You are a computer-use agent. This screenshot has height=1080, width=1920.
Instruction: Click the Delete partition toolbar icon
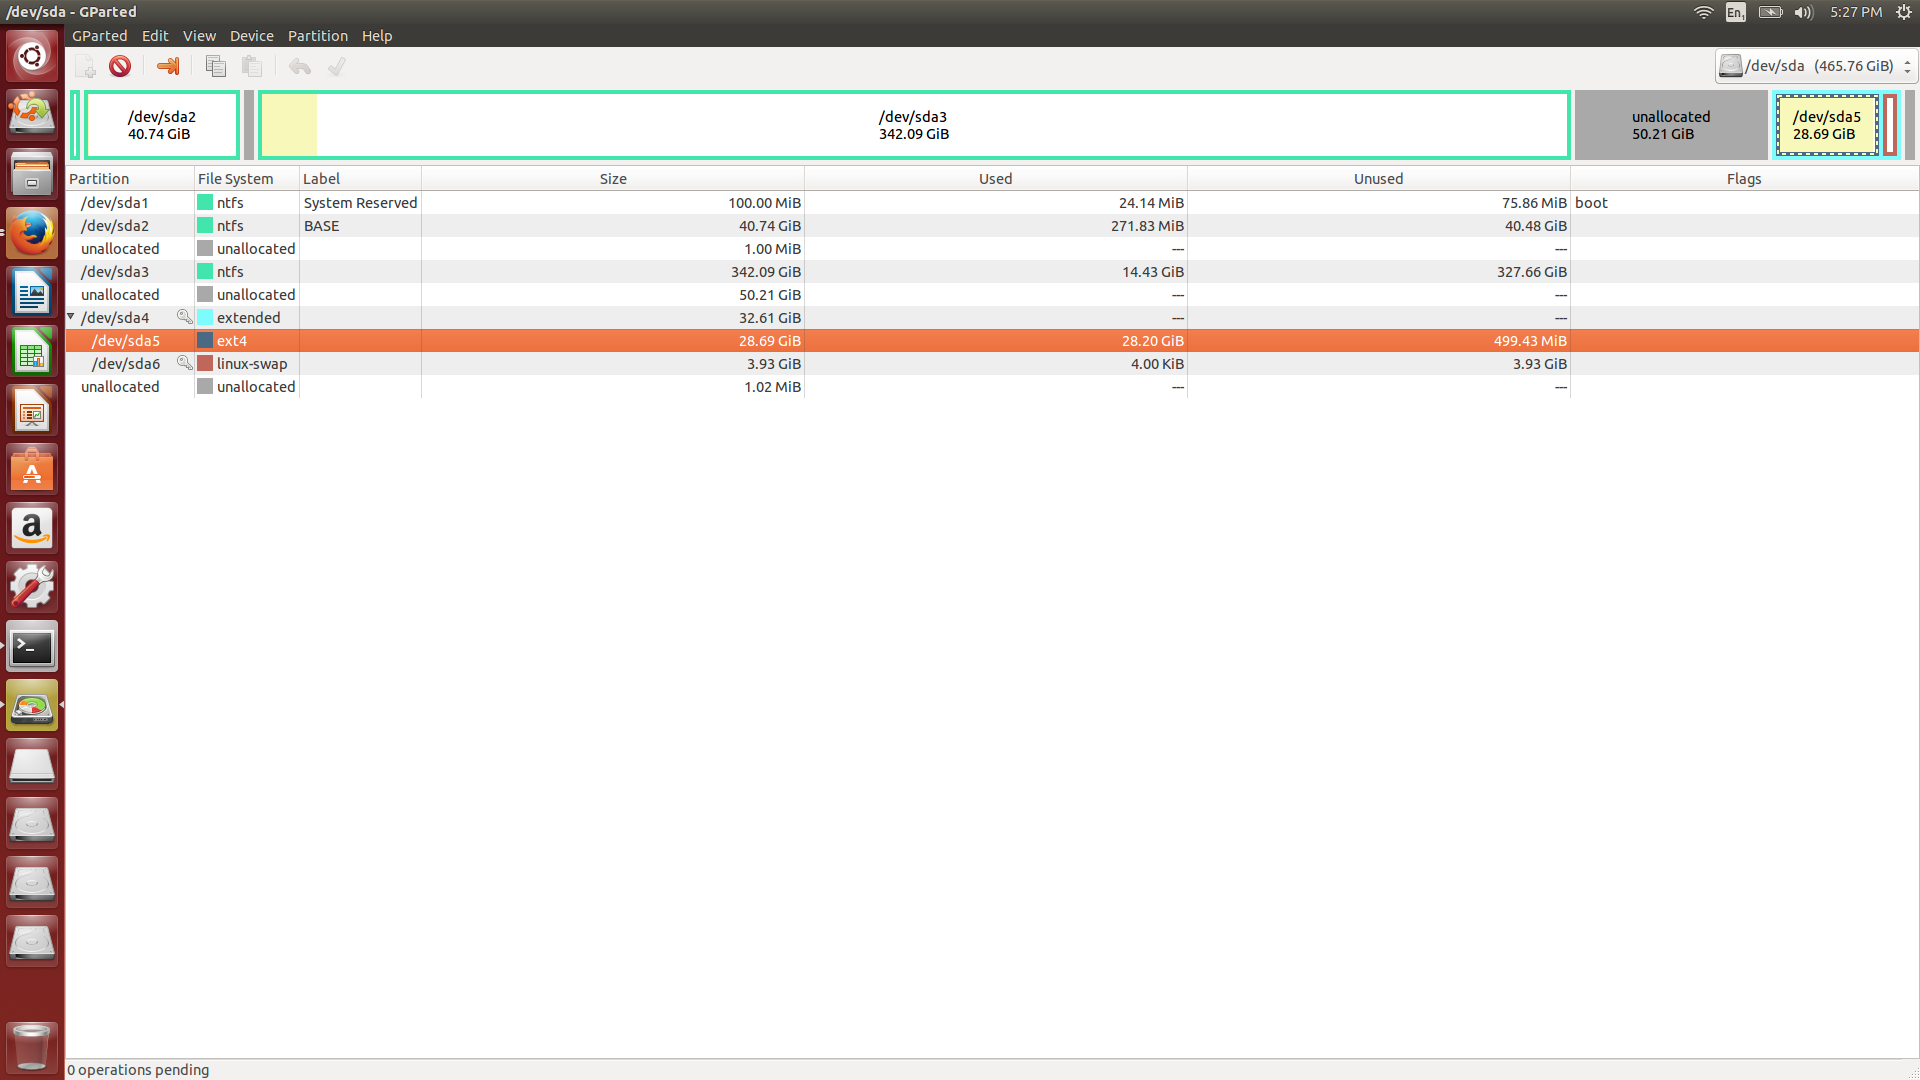point(120,67)
